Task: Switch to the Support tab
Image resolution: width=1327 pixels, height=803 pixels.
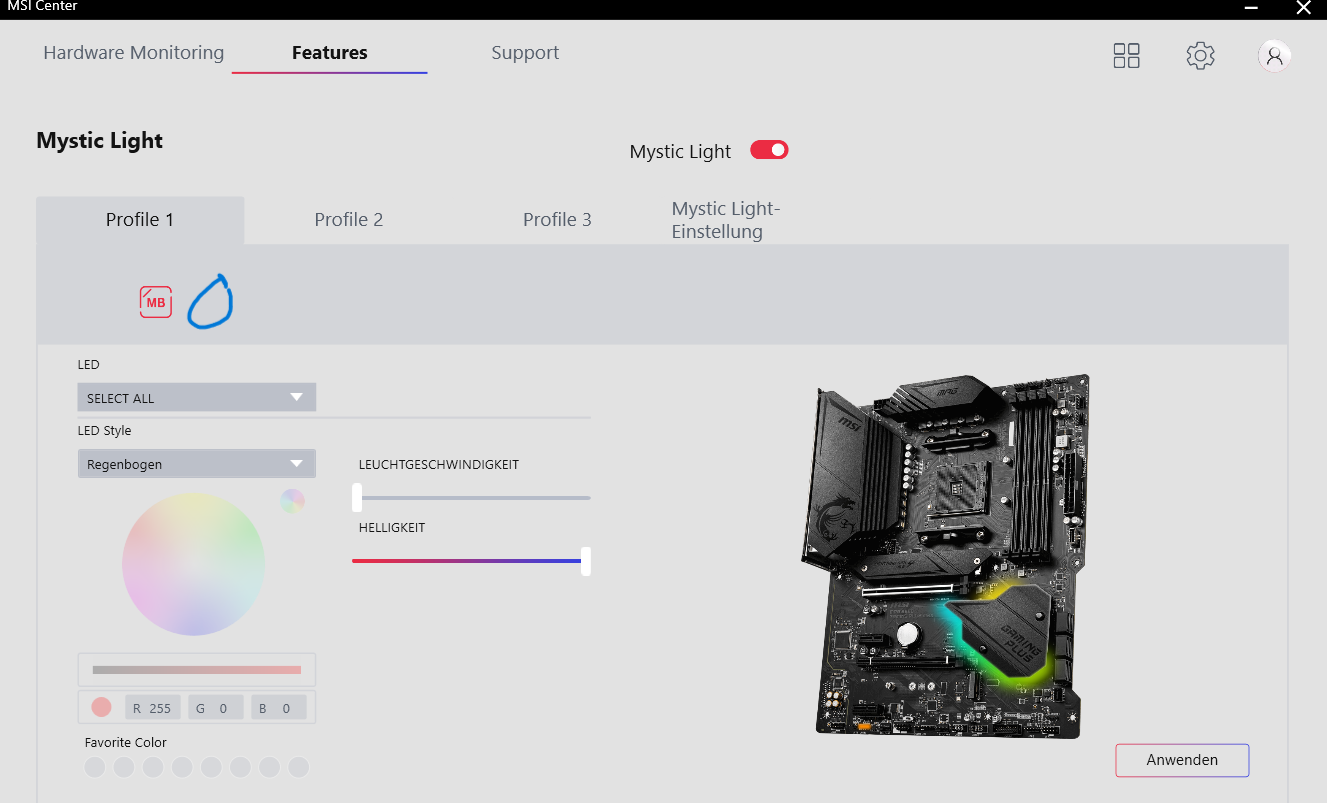Action: pyautogui.click(x=525, y=53)
